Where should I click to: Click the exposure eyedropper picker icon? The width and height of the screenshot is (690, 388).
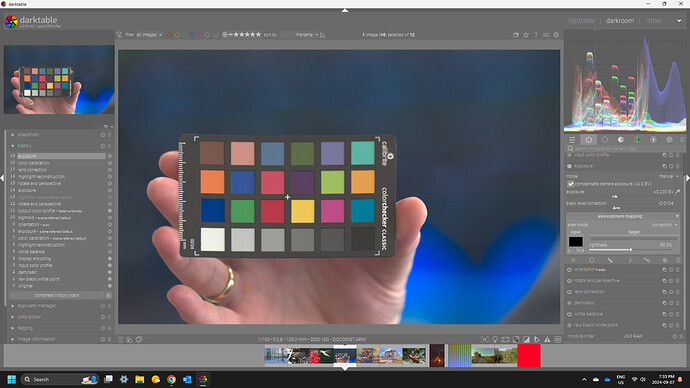678,192
